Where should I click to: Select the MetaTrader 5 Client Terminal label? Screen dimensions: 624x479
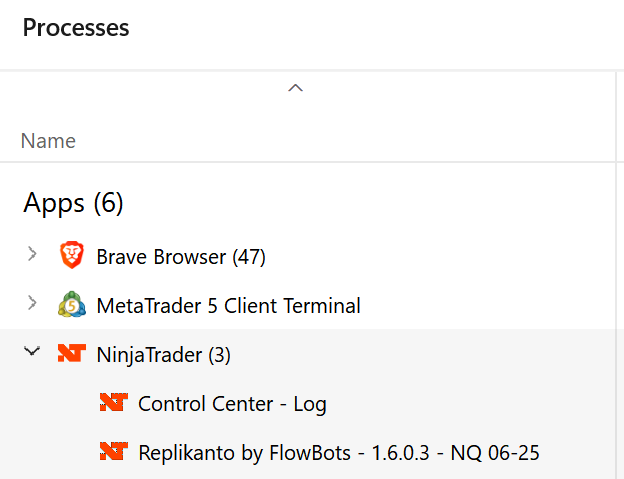tap(228, 305)
